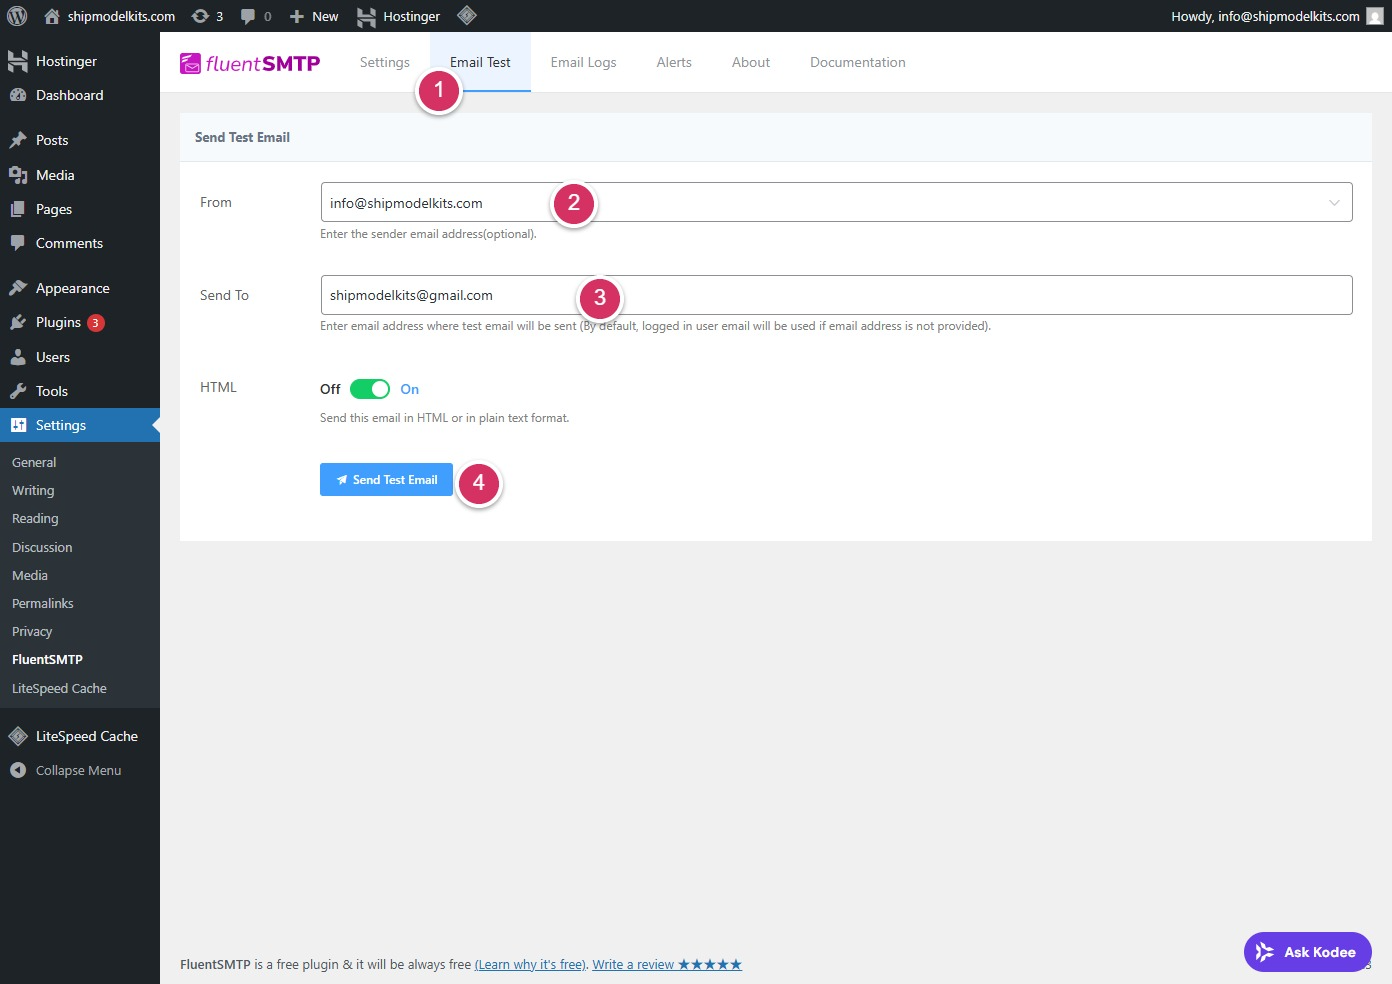Click the user avatar next to Howdy
Viewport: 1392px width, 984px height.
[x=1375, y=16]
